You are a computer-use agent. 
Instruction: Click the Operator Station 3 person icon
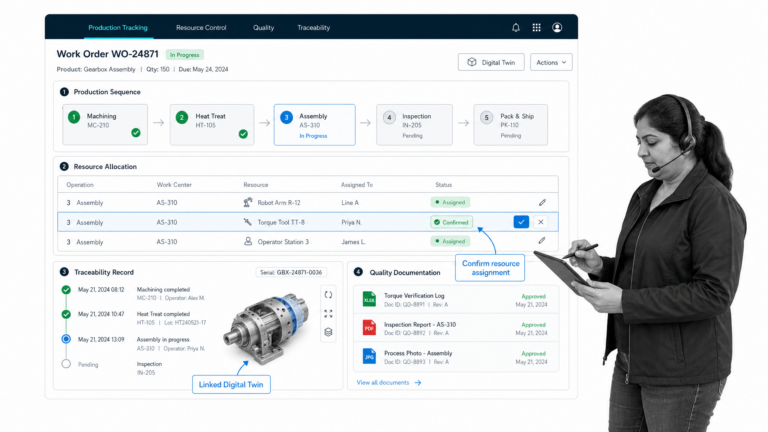point(248,241)
